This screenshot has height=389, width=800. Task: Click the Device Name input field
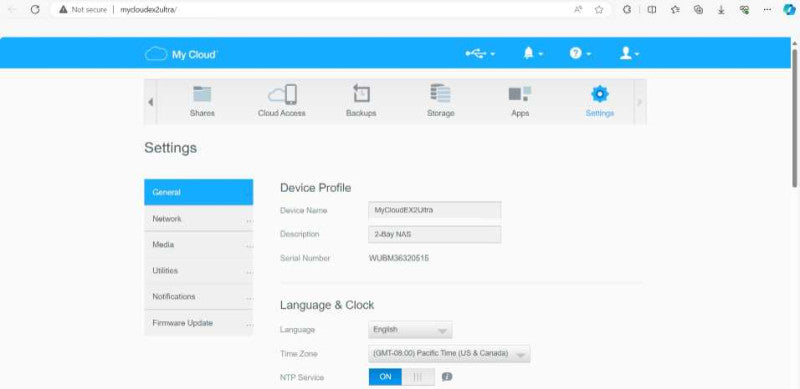point(435,210)
